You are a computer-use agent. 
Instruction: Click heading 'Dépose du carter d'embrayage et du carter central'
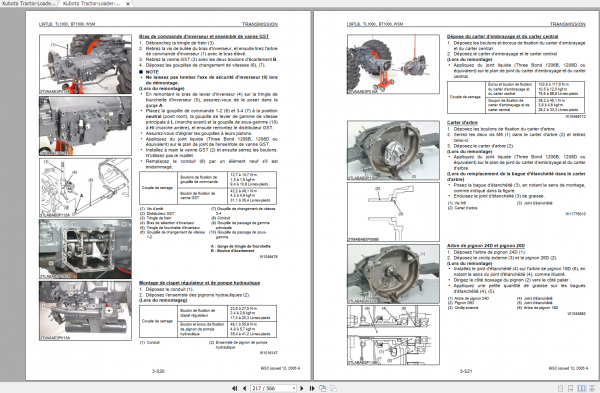[502, 36]
